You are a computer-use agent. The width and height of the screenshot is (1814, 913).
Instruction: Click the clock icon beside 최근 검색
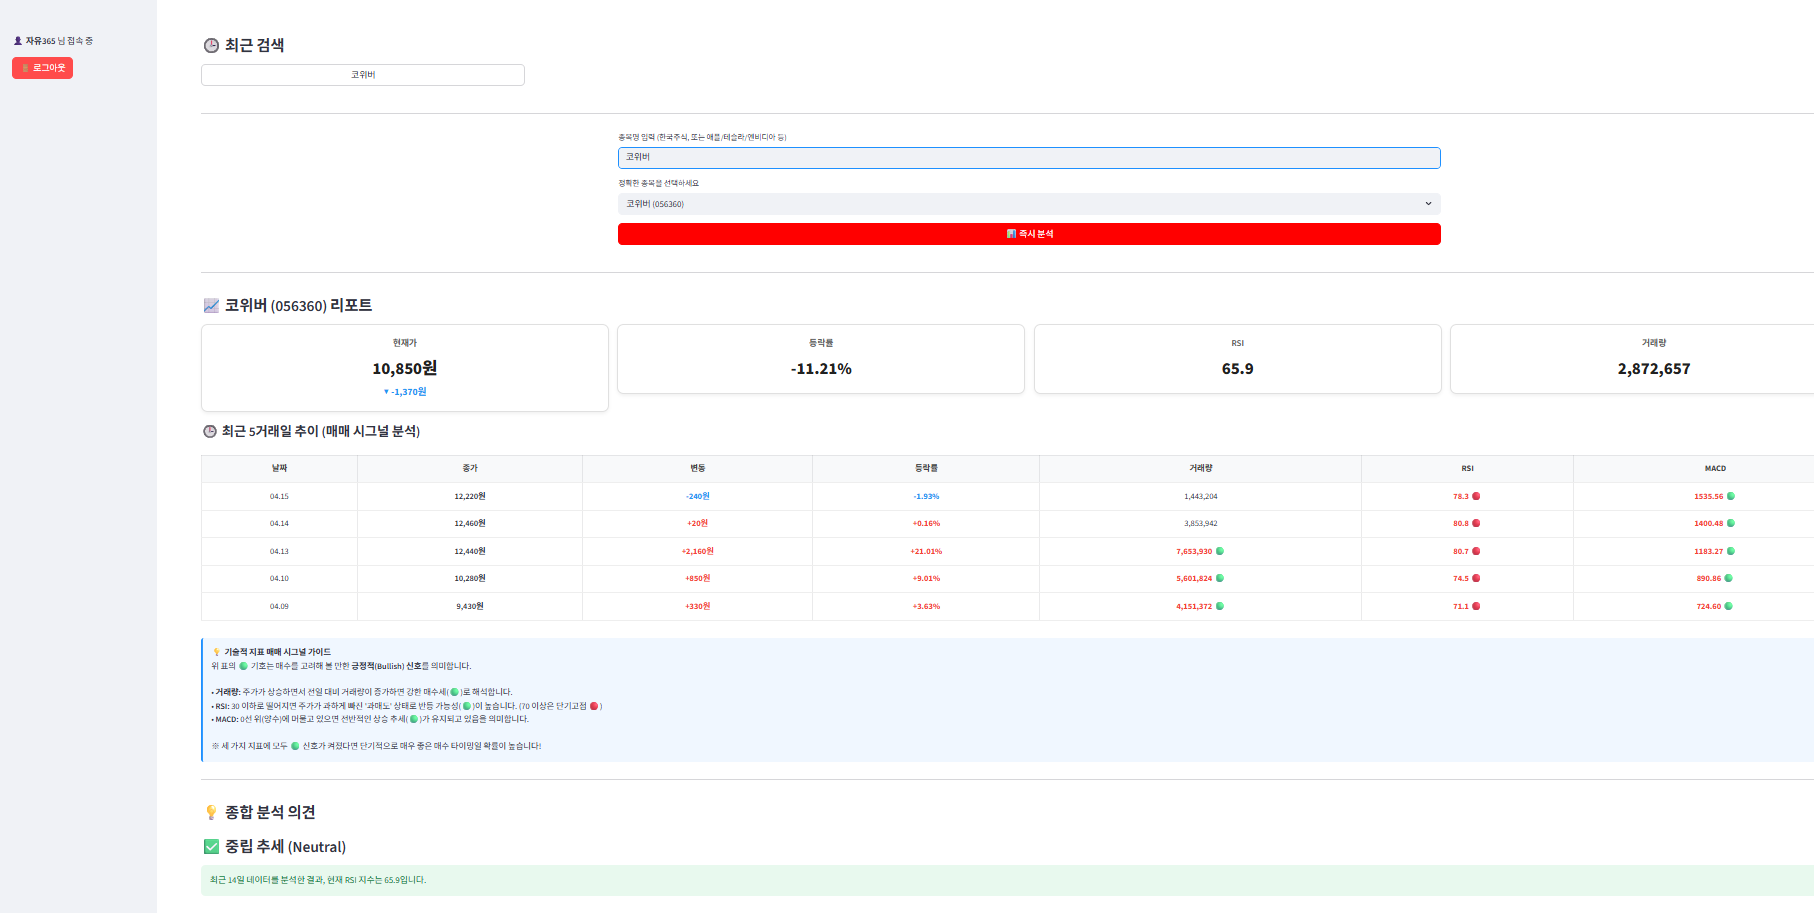[211, 45]
